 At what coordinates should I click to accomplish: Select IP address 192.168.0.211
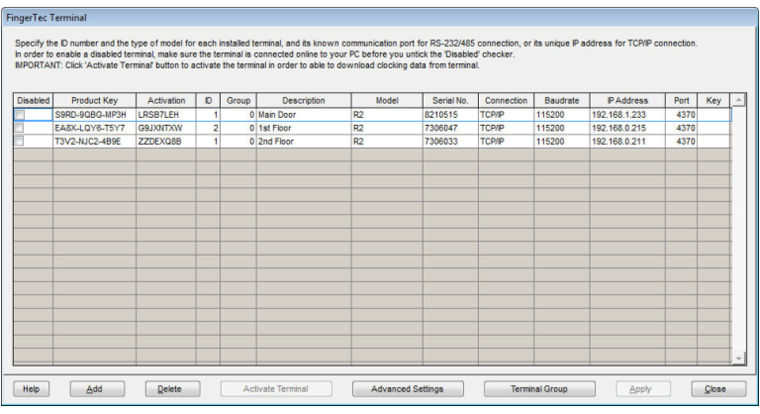click(628, 141)
